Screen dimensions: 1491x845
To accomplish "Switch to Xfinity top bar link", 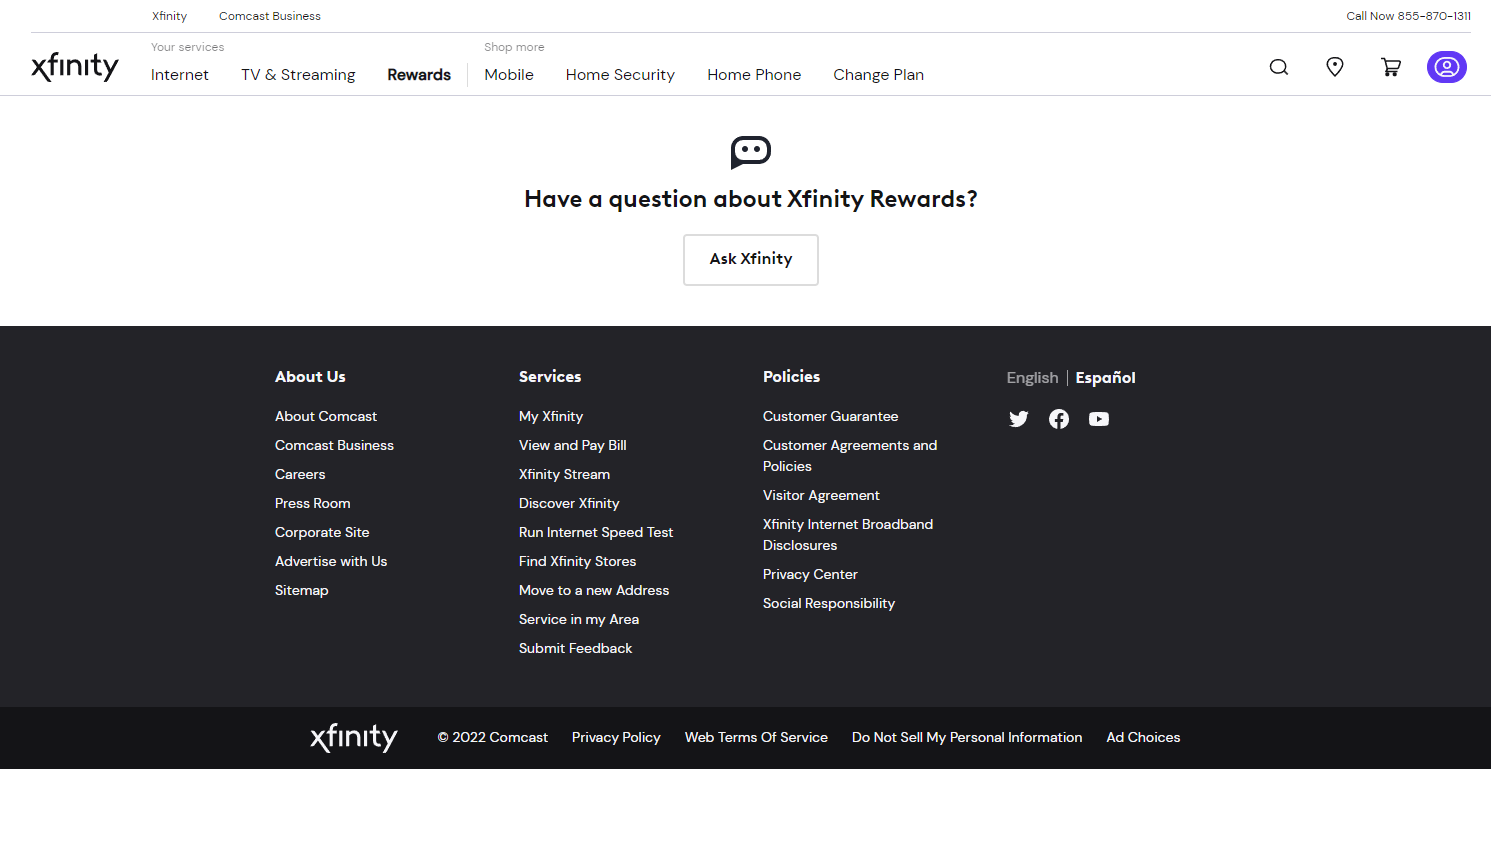I will 170,16.
